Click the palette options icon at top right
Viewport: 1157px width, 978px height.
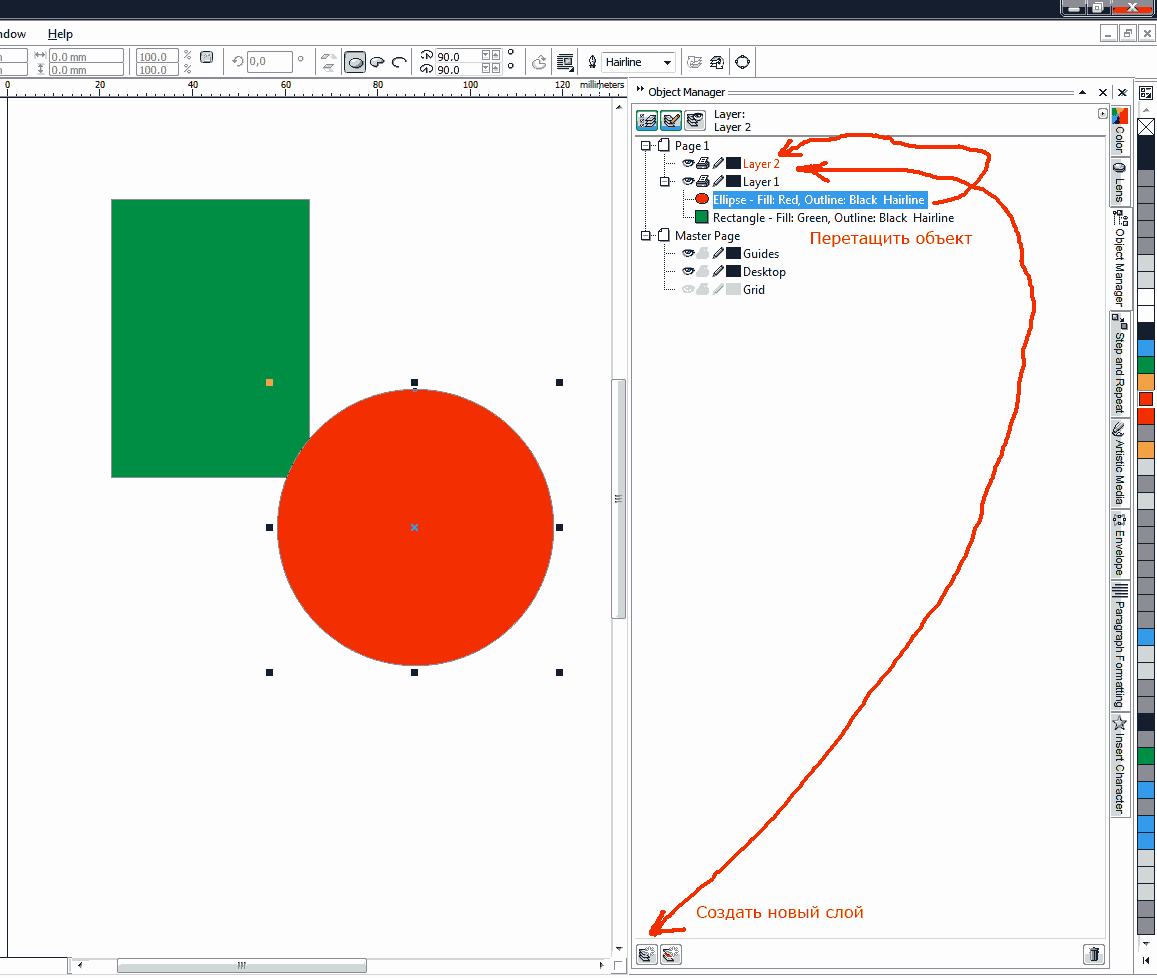point(1146,93)
